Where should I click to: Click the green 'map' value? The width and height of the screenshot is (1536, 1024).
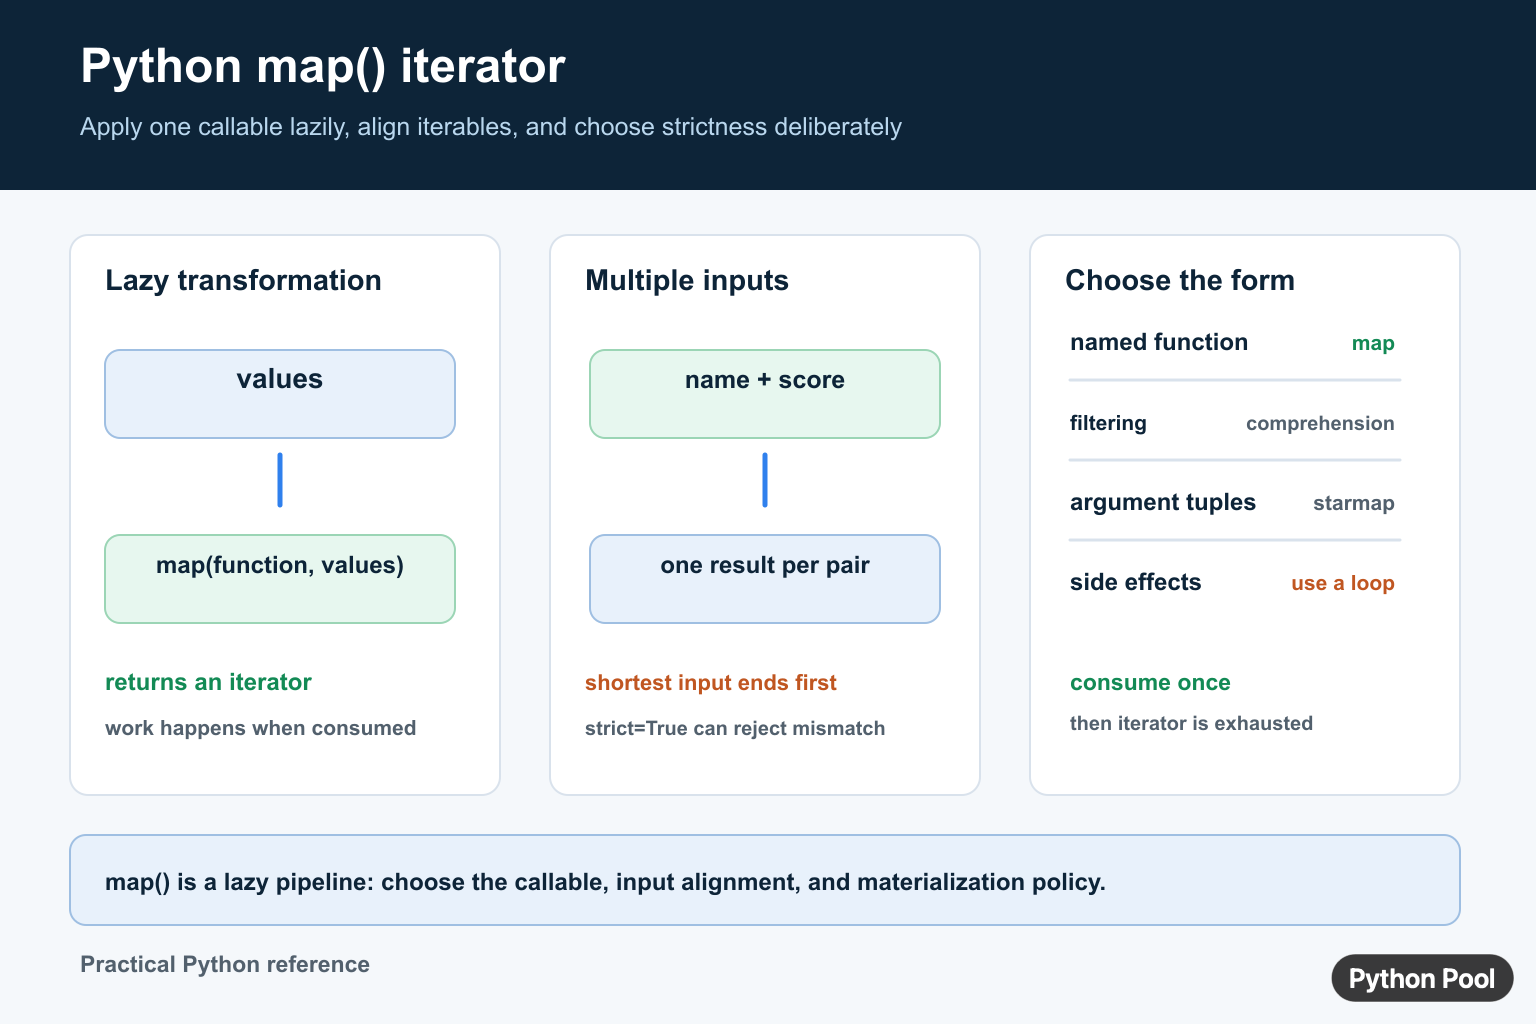(x=1373, y=343)
